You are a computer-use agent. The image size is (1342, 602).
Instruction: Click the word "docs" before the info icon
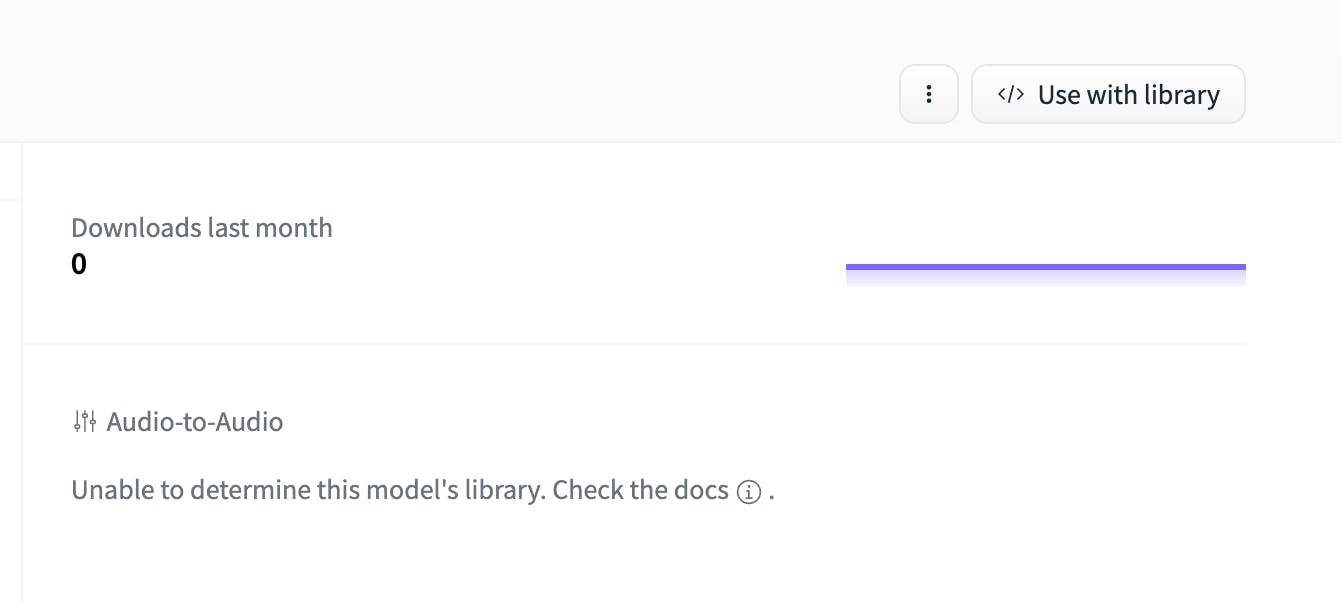click(701, 491)
